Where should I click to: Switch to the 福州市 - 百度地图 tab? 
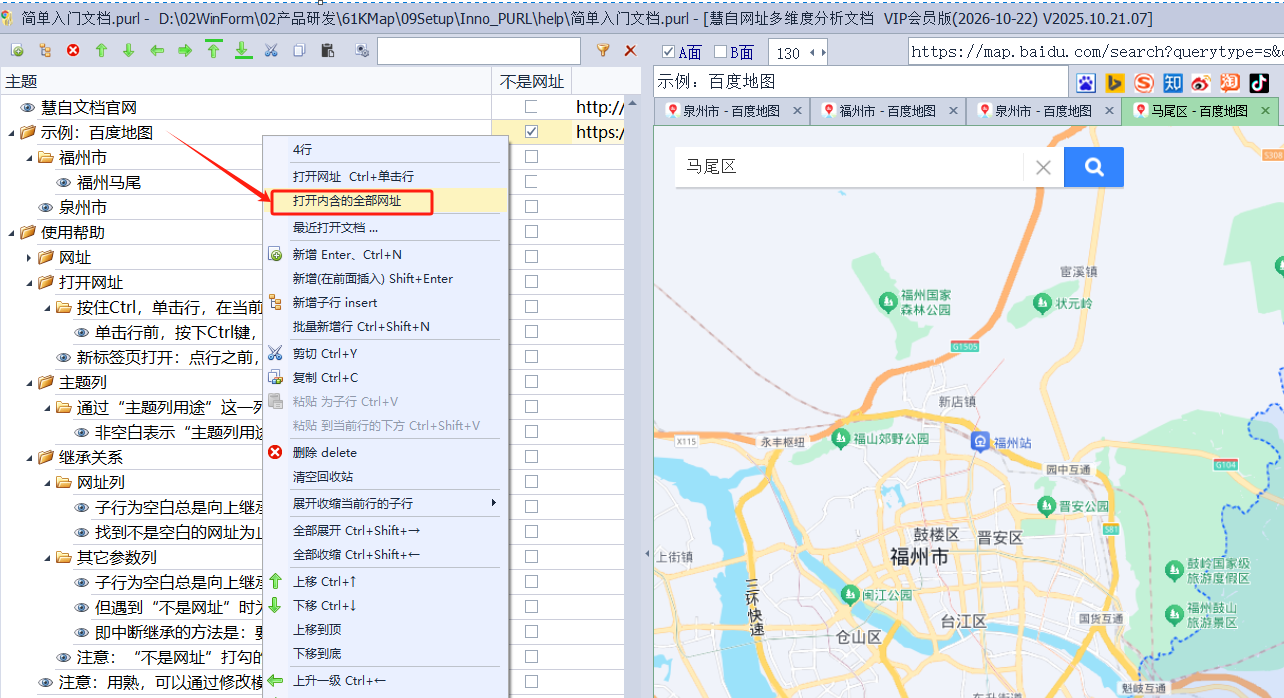point(886,111)
